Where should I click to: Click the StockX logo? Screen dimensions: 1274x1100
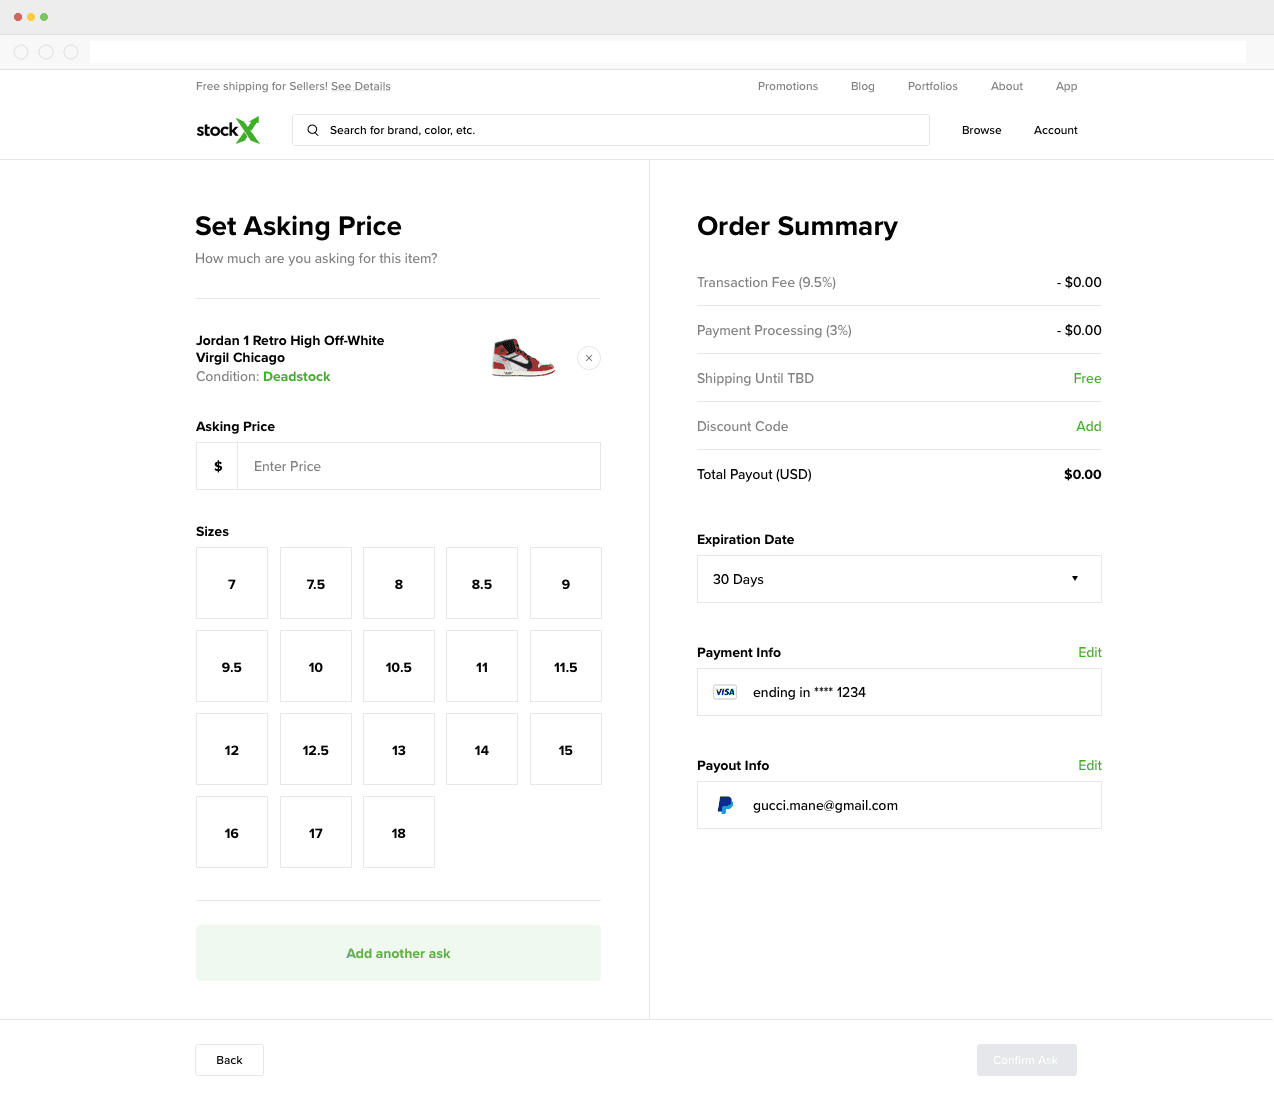tap(227, 129)
